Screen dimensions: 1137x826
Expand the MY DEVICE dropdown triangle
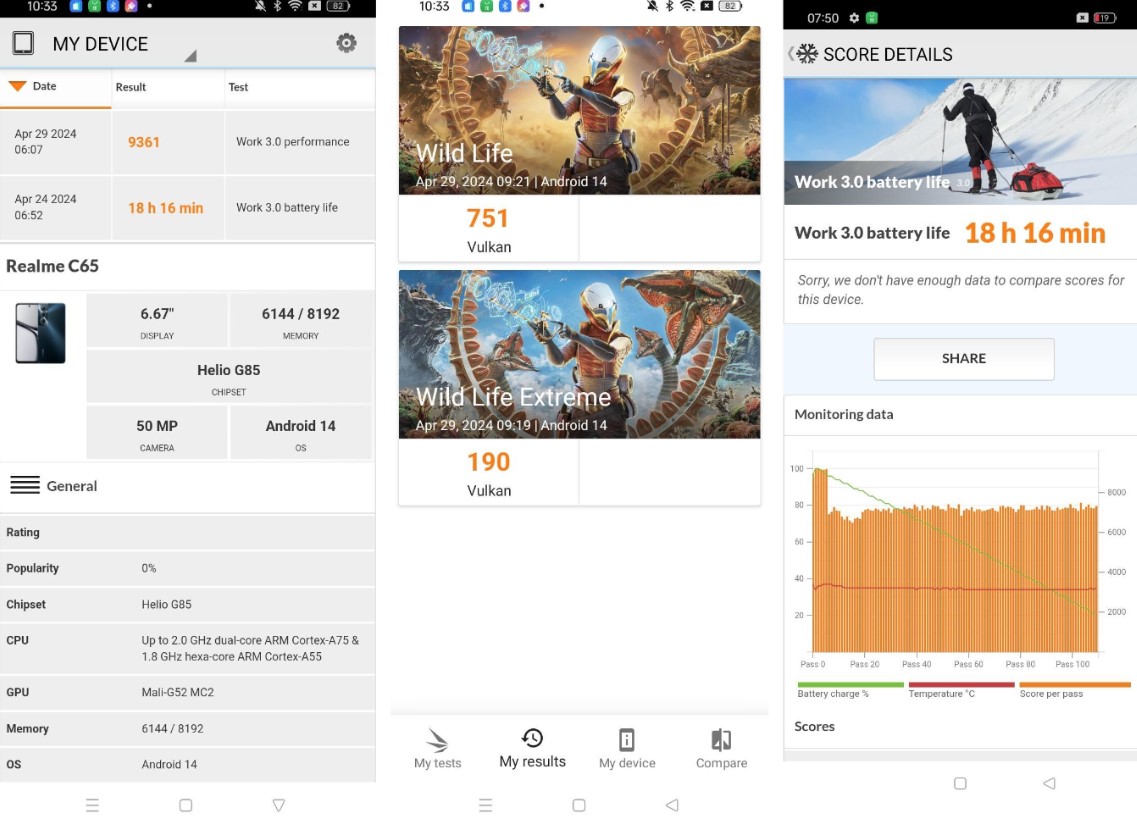click(x=190, y=56)
